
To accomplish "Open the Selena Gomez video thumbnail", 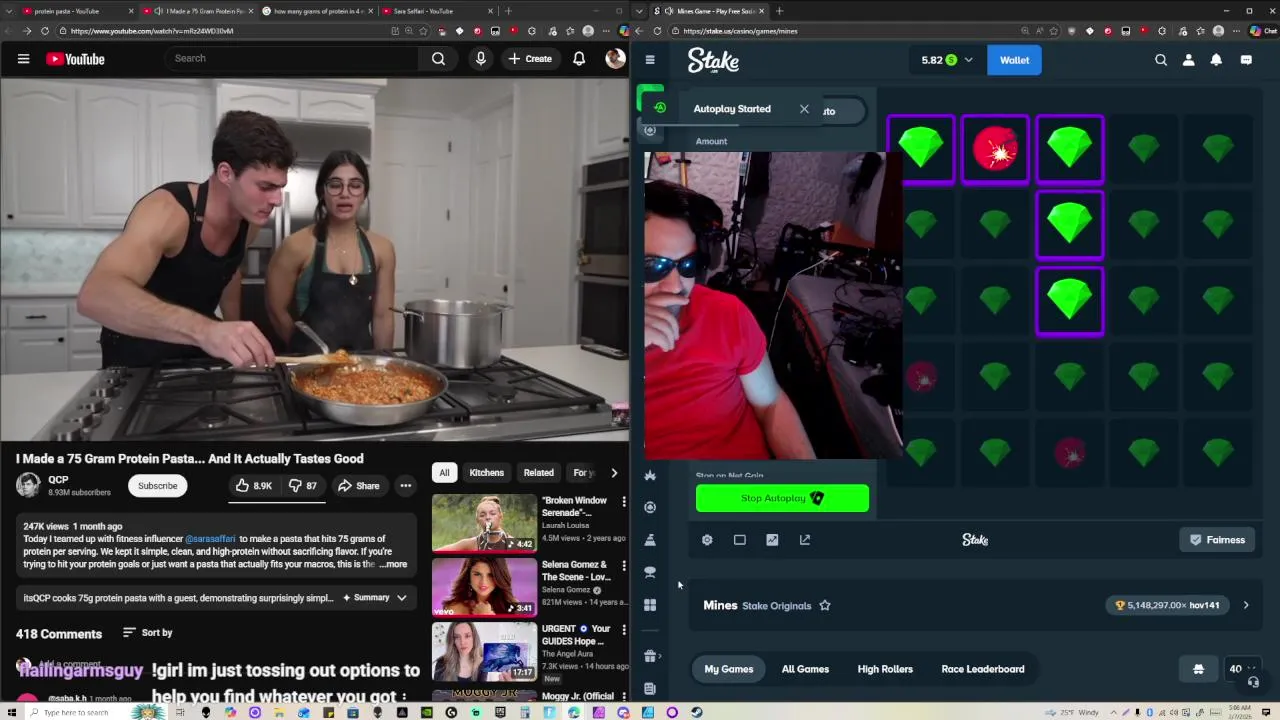I will (x=484, y=587).
